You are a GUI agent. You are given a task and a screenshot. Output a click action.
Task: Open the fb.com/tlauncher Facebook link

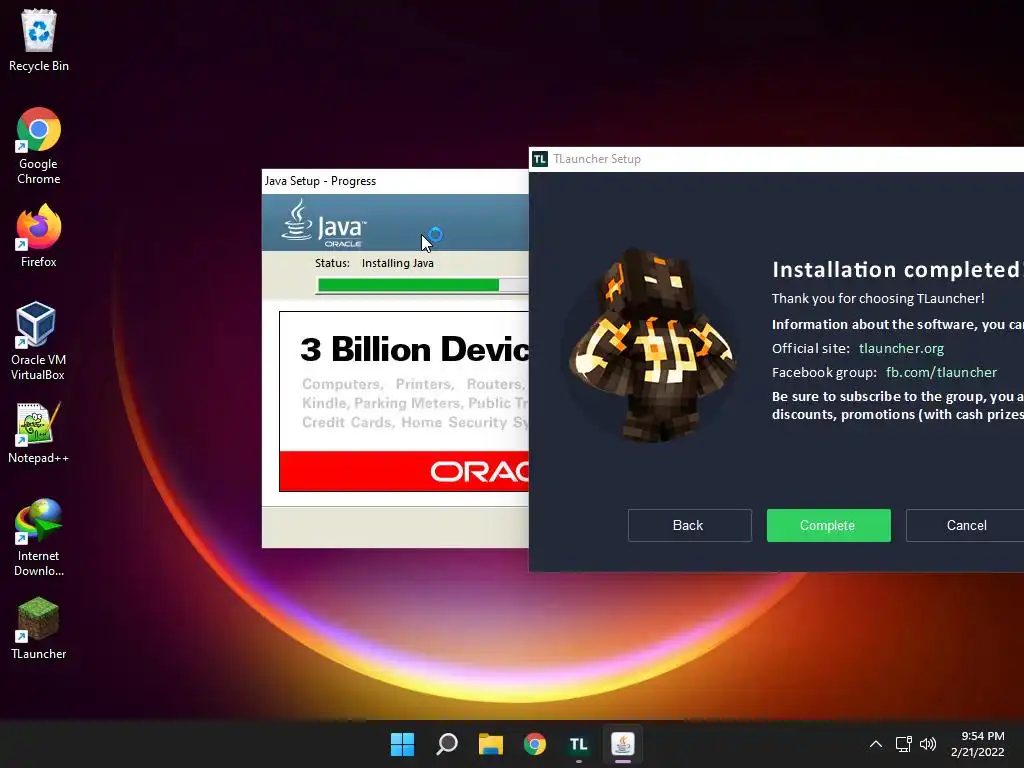941,372
